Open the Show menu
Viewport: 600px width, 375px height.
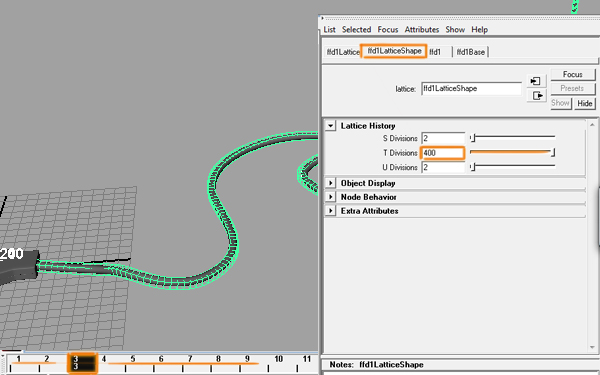coord(455,29)
